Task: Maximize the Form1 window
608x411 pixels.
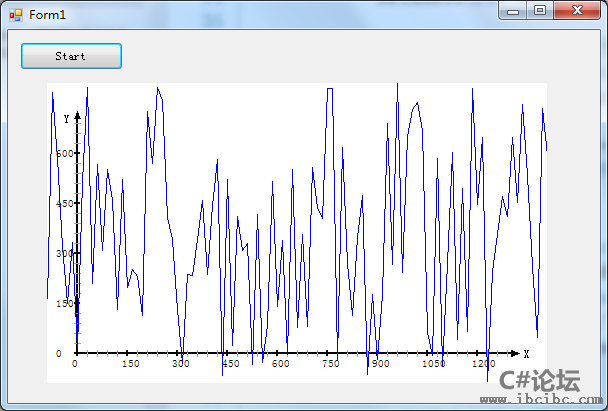Action: click(540, 11)
